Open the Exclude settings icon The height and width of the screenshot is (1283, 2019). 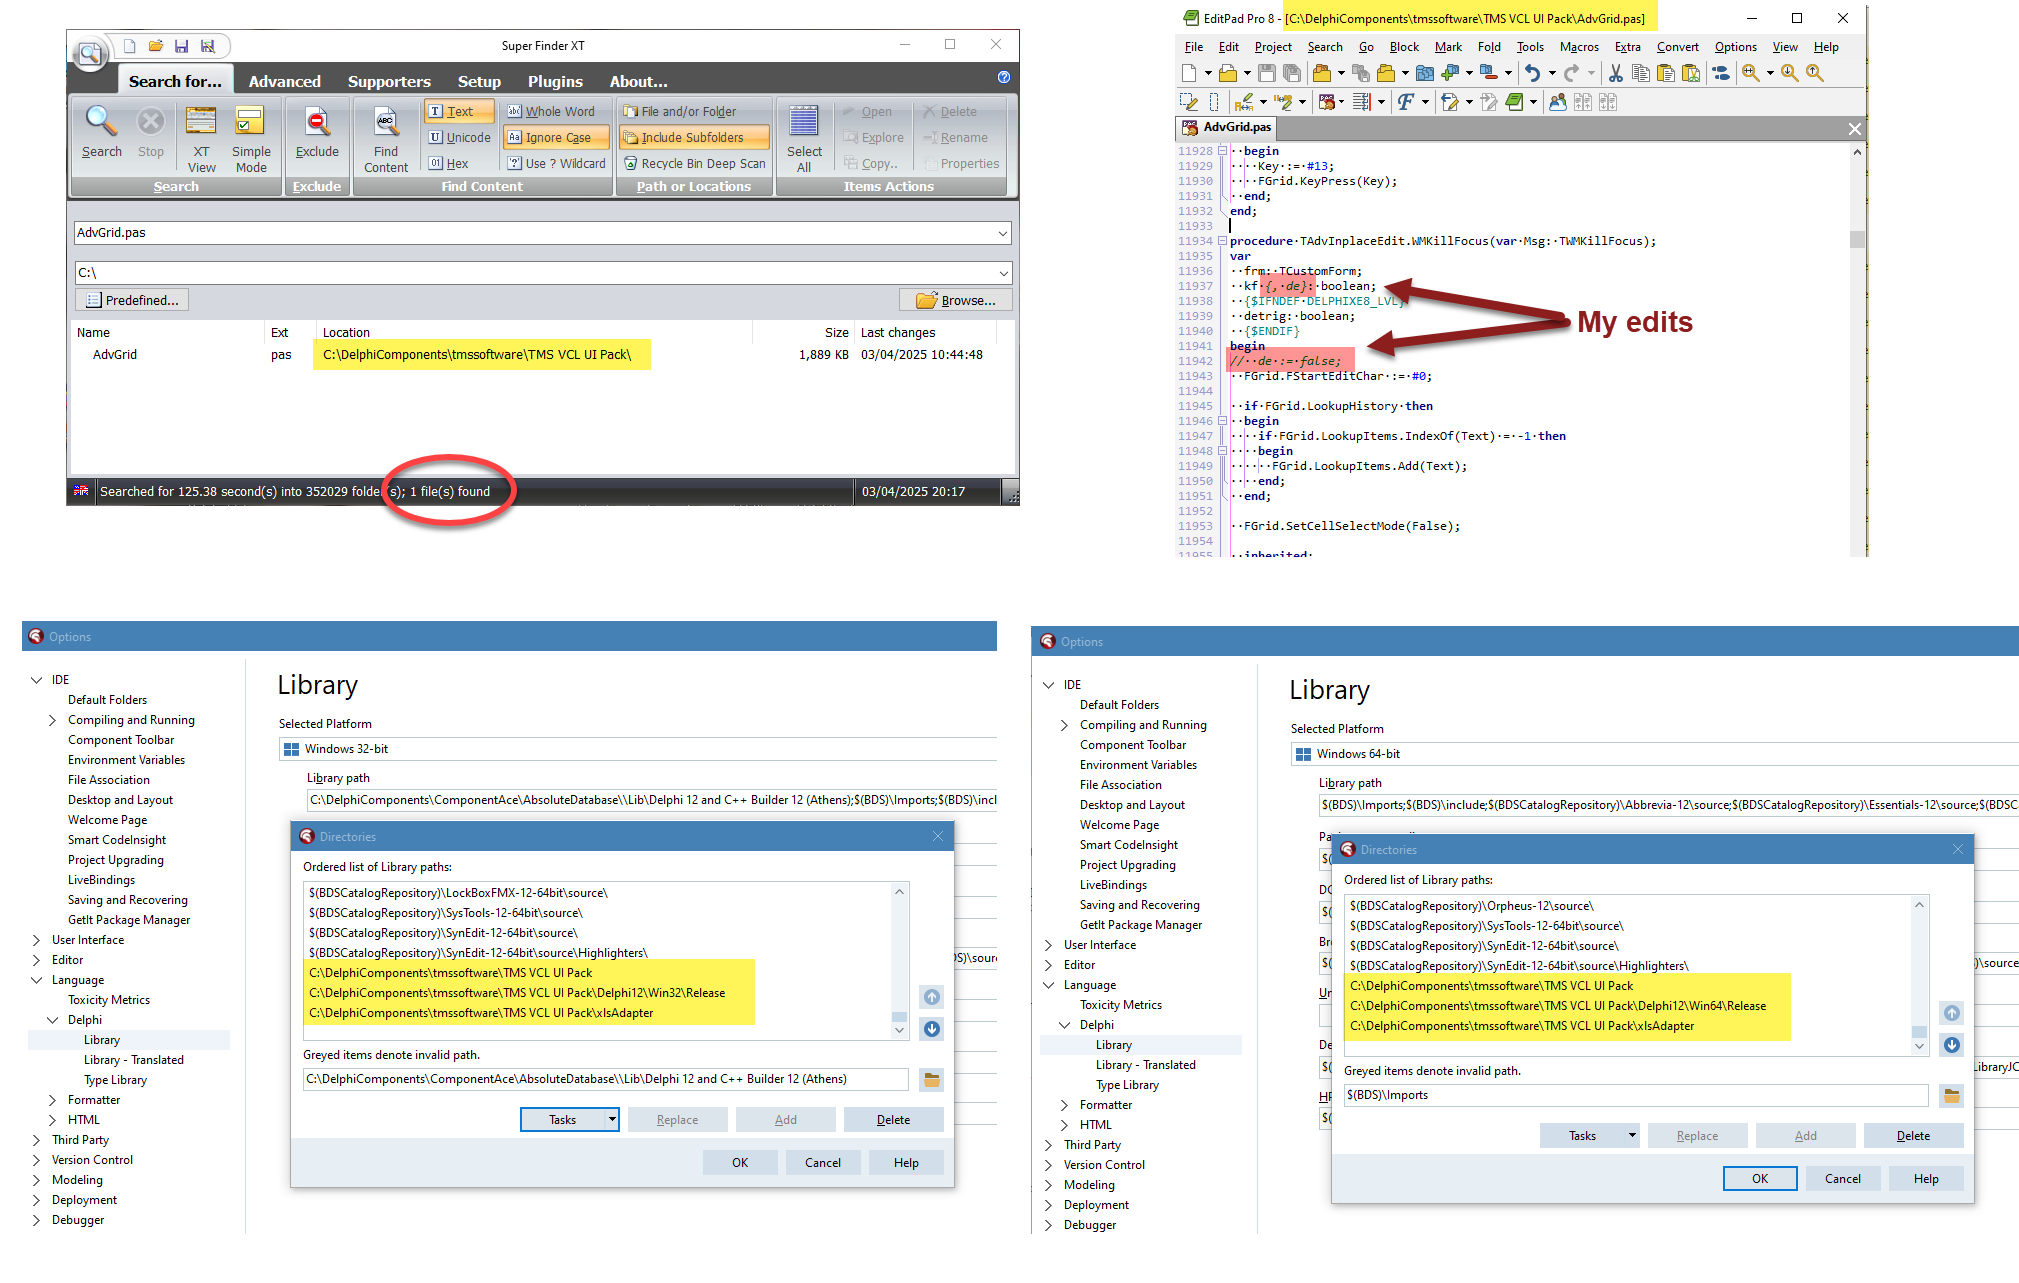click(x=317, y=132)
